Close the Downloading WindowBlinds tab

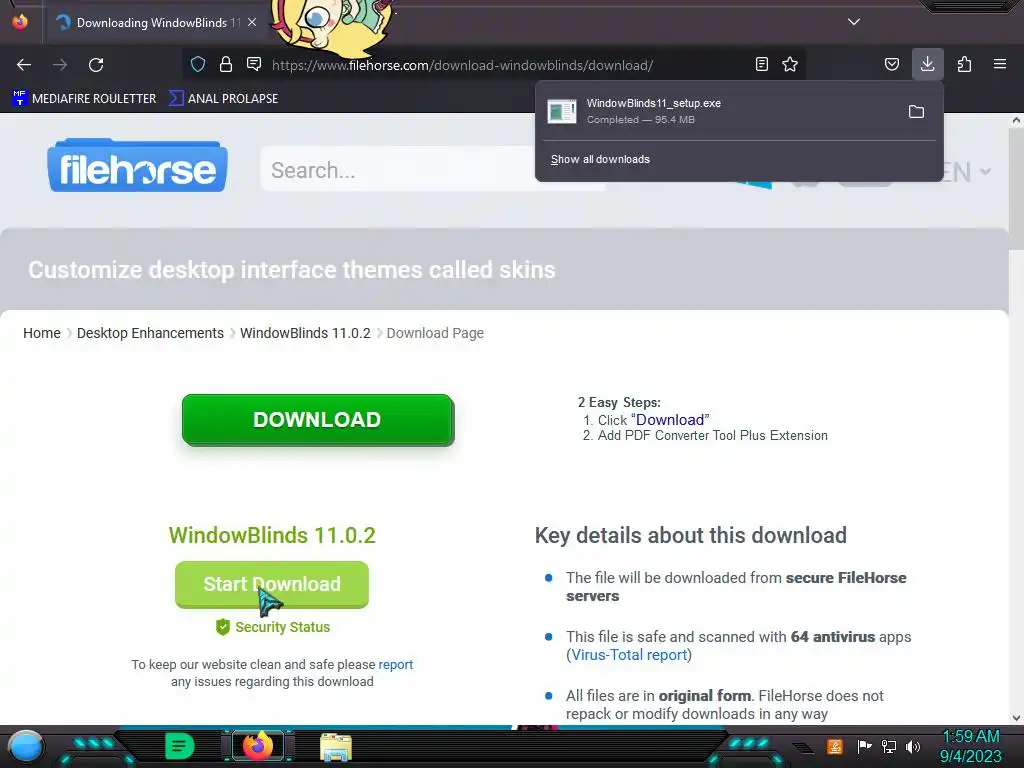coord(252,22)
